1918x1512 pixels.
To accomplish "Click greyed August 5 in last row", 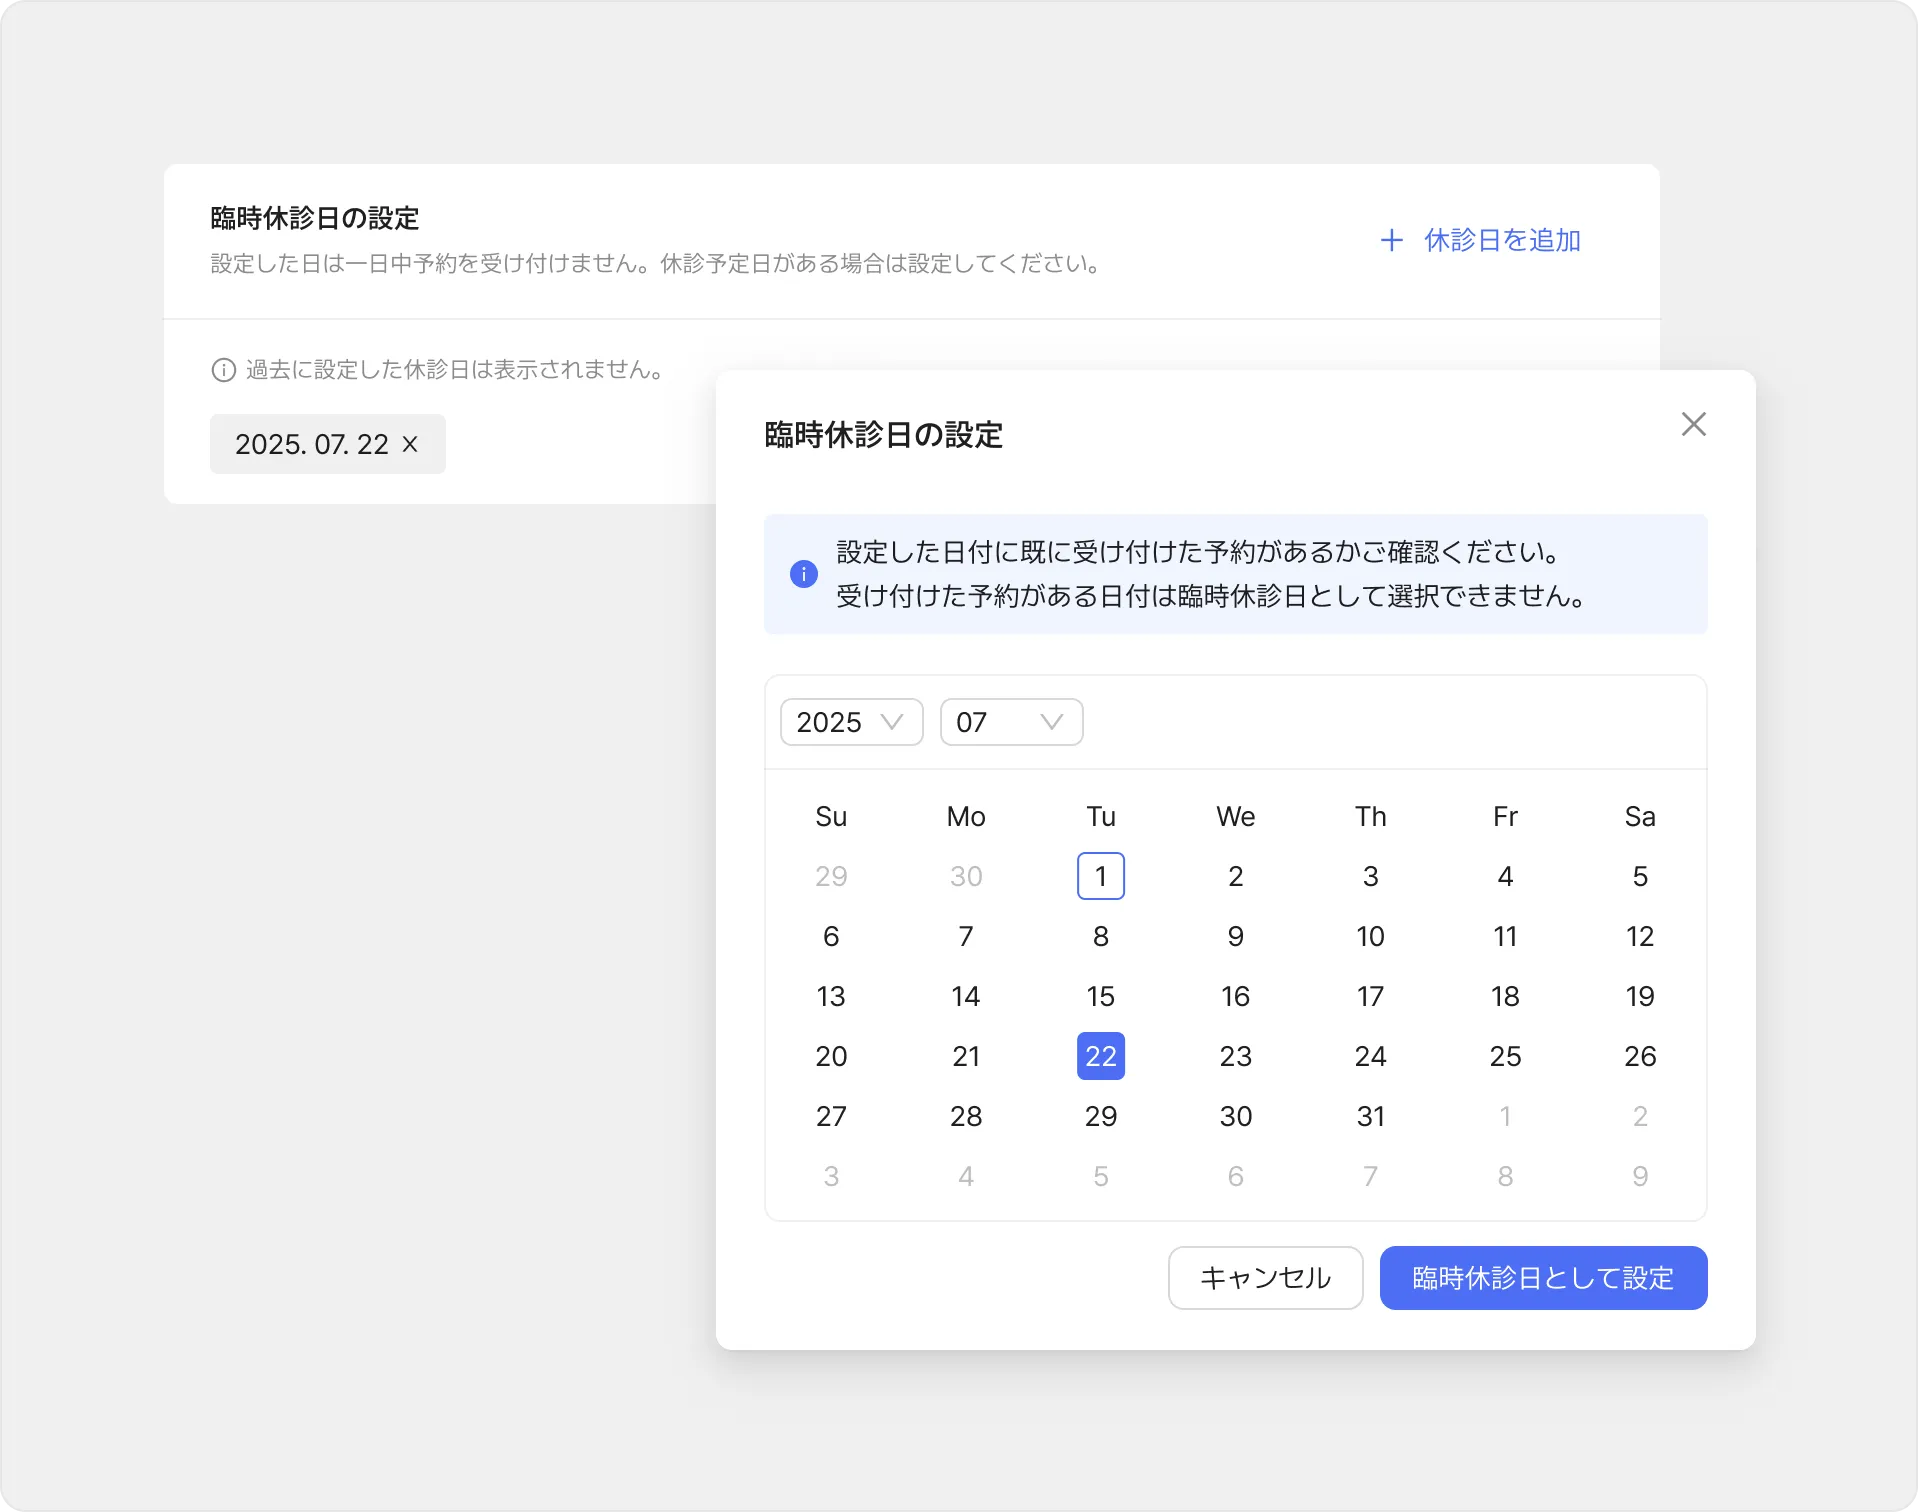I will click(x=1101, y=1176).
